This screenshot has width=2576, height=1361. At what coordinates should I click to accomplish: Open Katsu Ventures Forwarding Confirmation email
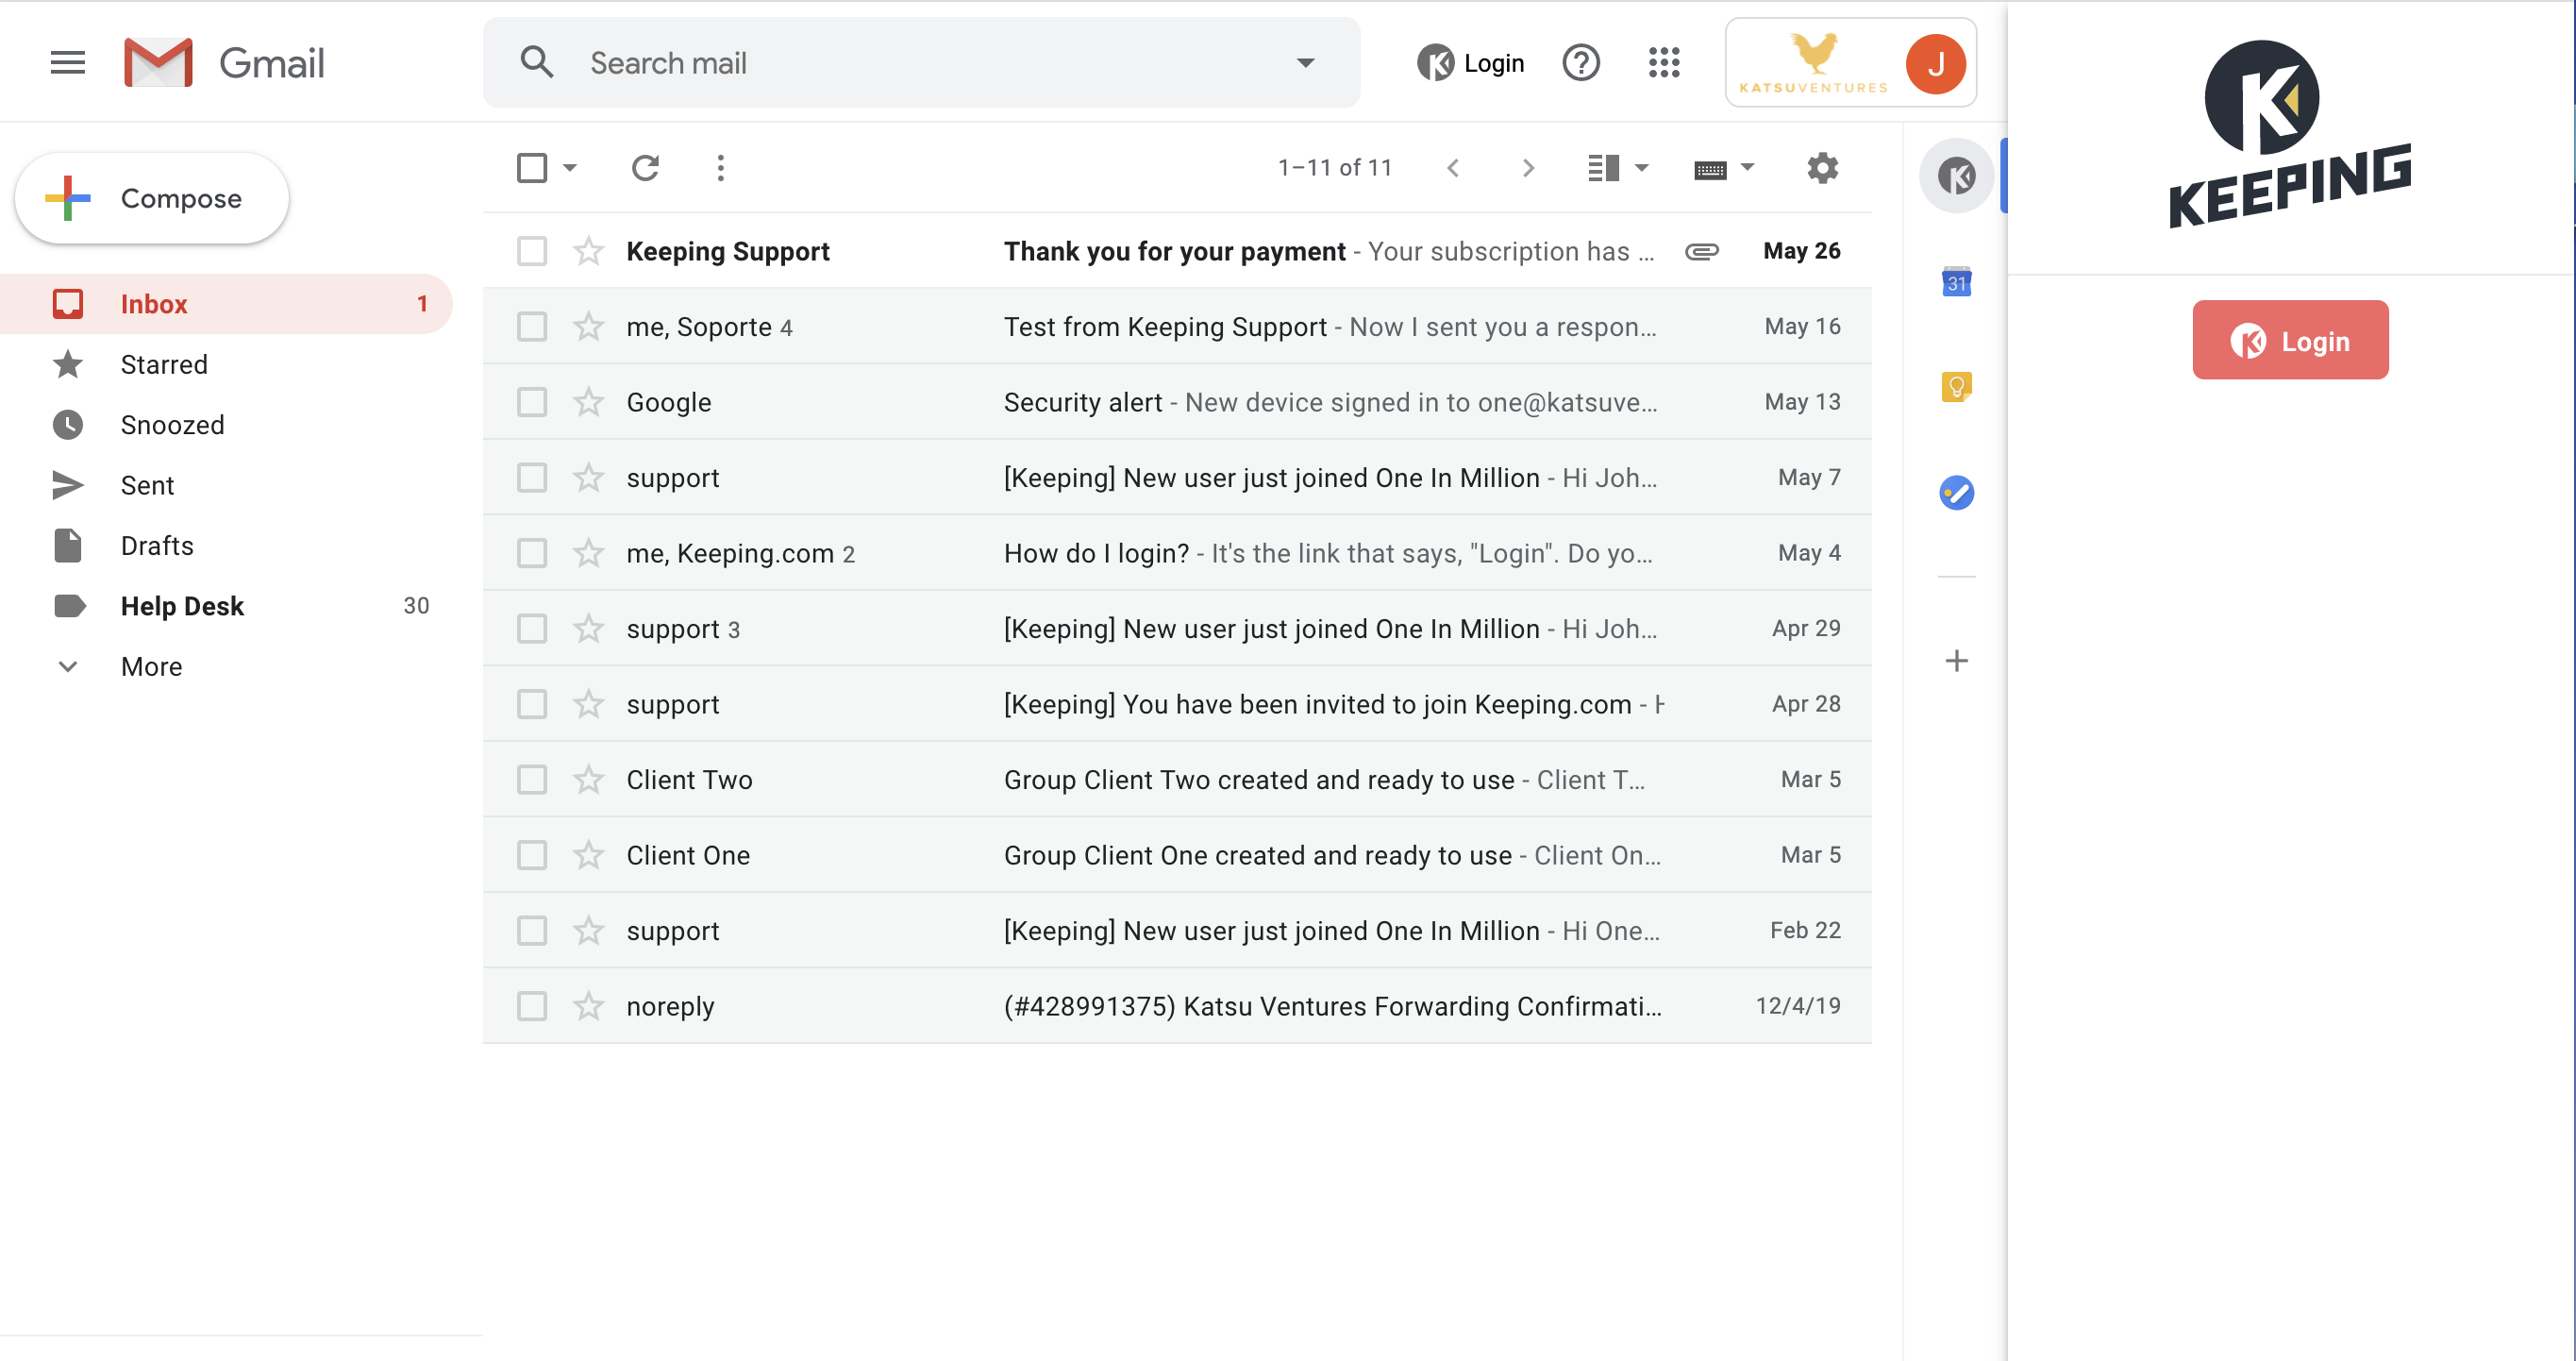1177,1005
